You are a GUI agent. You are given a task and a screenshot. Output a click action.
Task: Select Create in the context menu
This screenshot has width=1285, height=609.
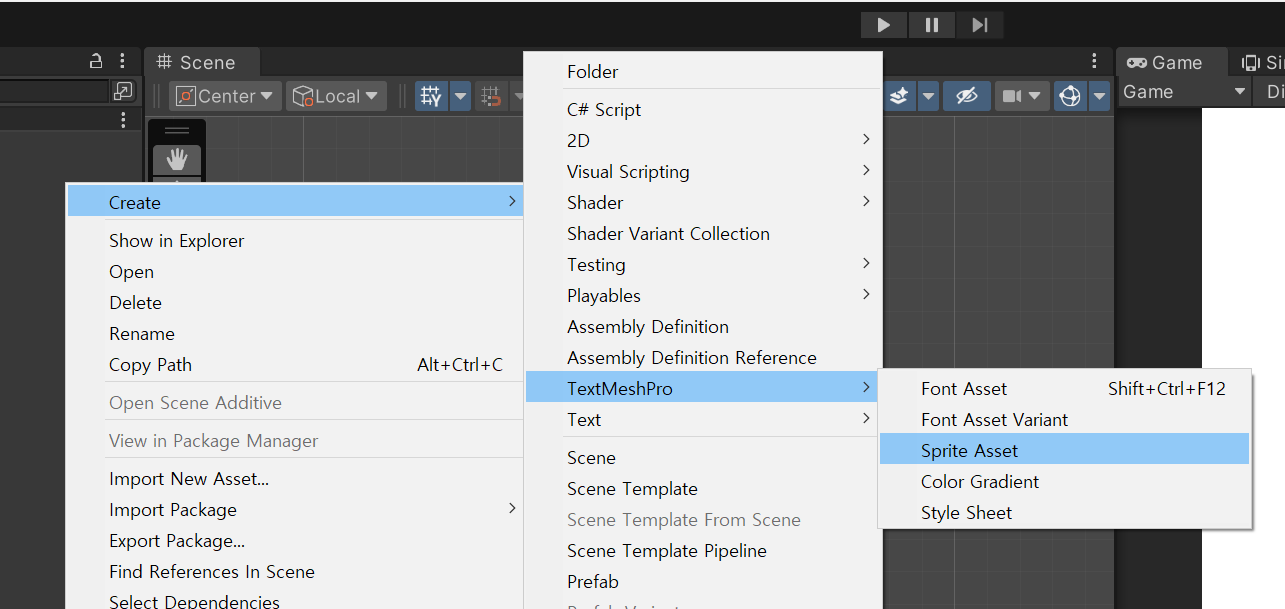295,202
